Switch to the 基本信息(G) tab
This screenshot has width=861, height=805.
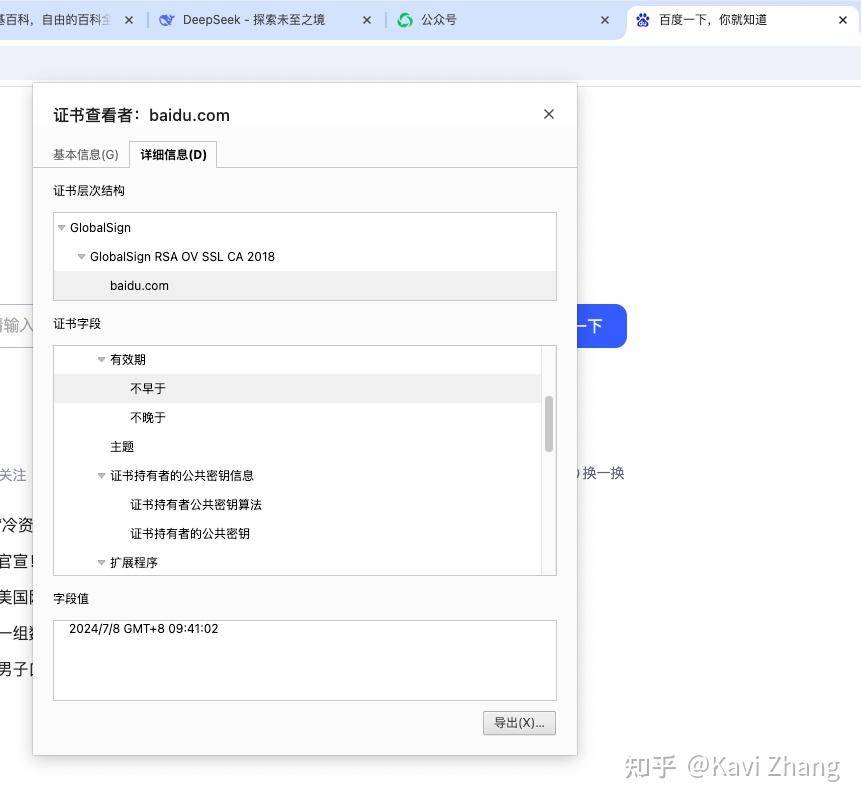tap(86, 155)
